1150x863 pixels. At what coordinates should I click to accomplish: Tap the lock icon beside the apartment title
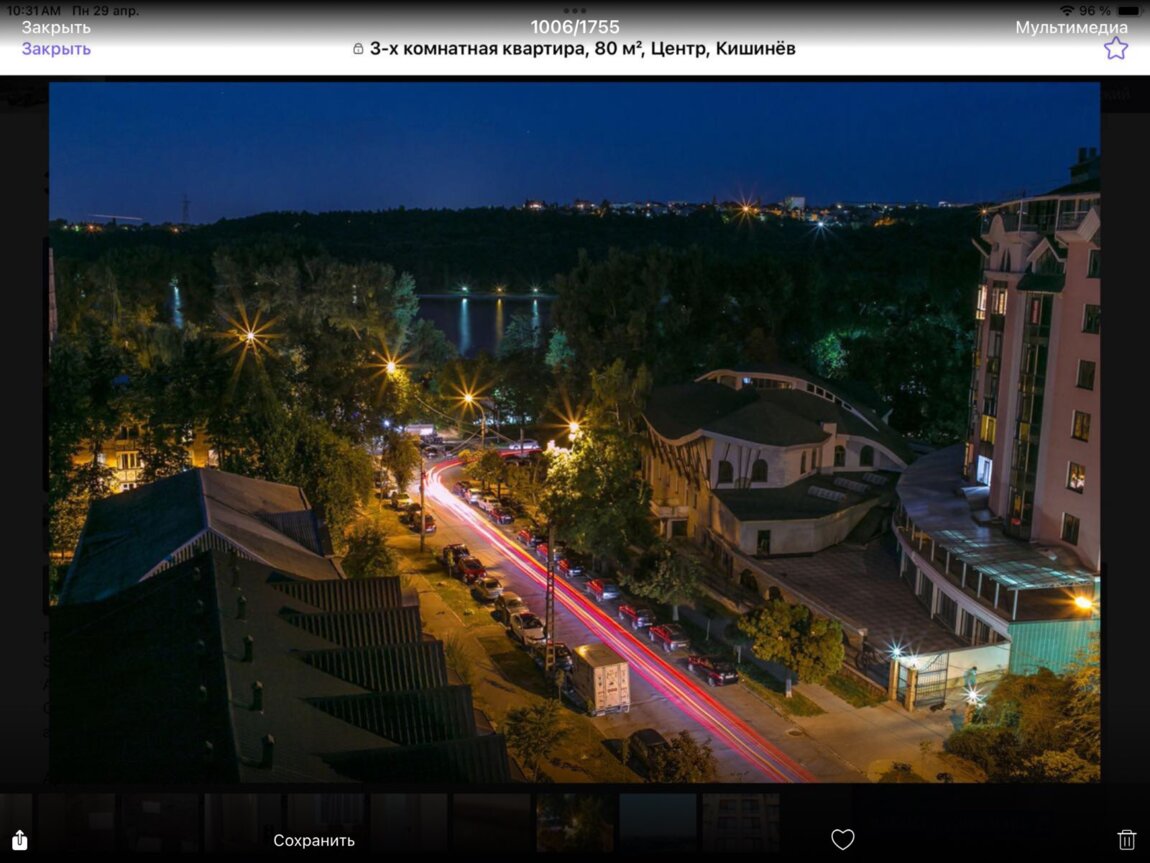[x=358, y=49]
